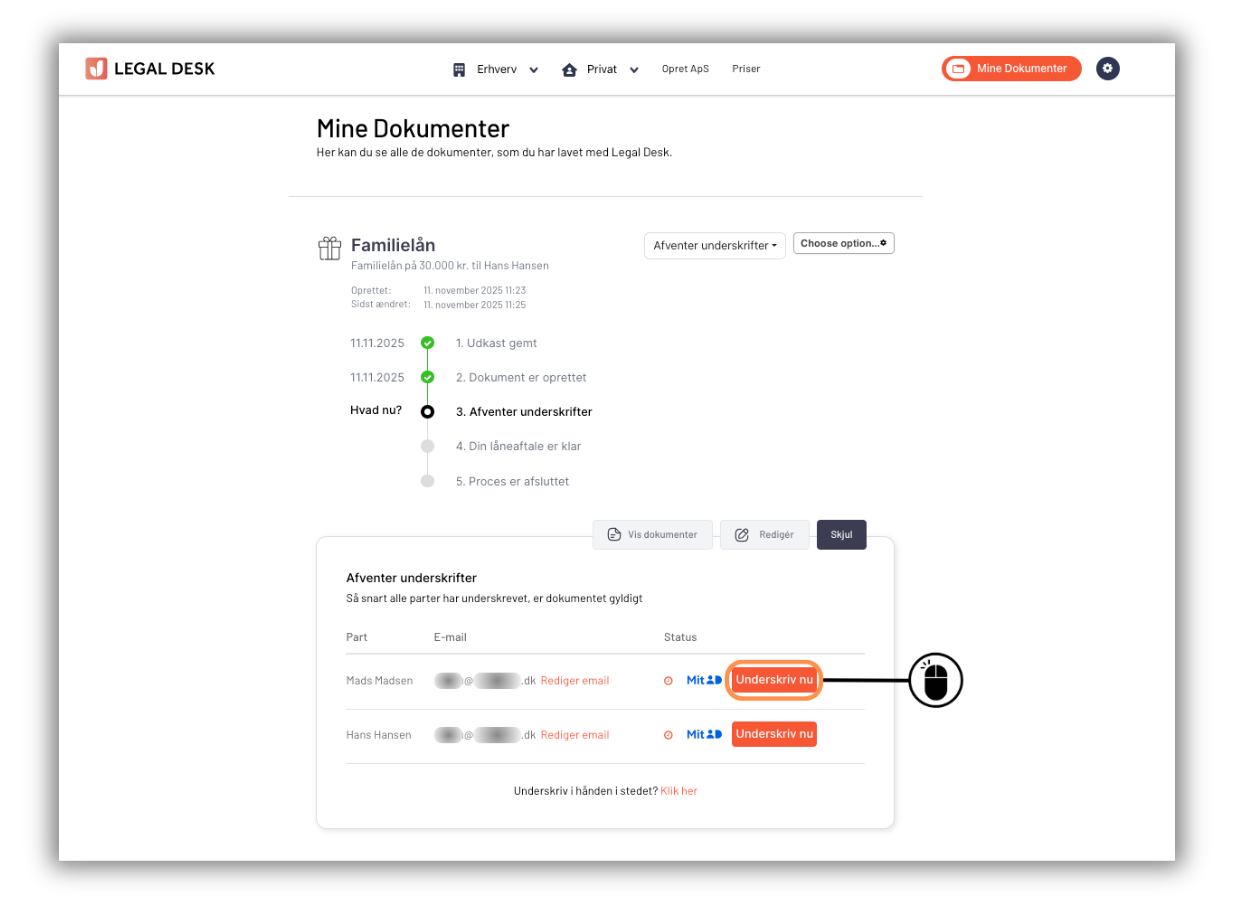Screen dimensions: 1234x904
Task: Open the Afventer underskrifter status dropdown
Action: pyautogui.click(x=714, y=246)
